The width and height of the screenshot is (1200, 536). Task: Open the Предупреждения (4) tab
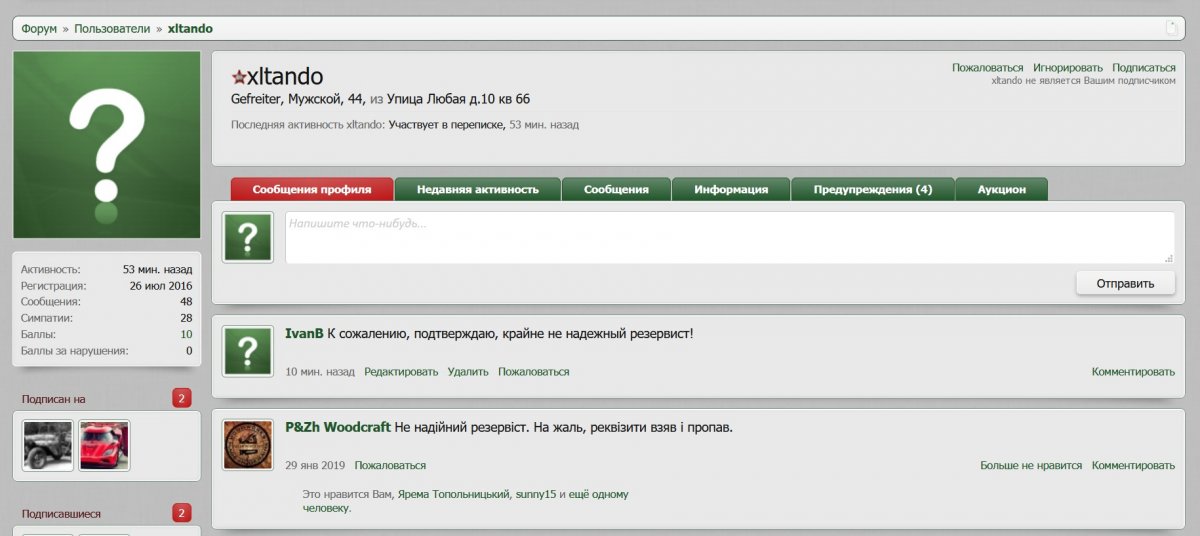coord(873,189)
